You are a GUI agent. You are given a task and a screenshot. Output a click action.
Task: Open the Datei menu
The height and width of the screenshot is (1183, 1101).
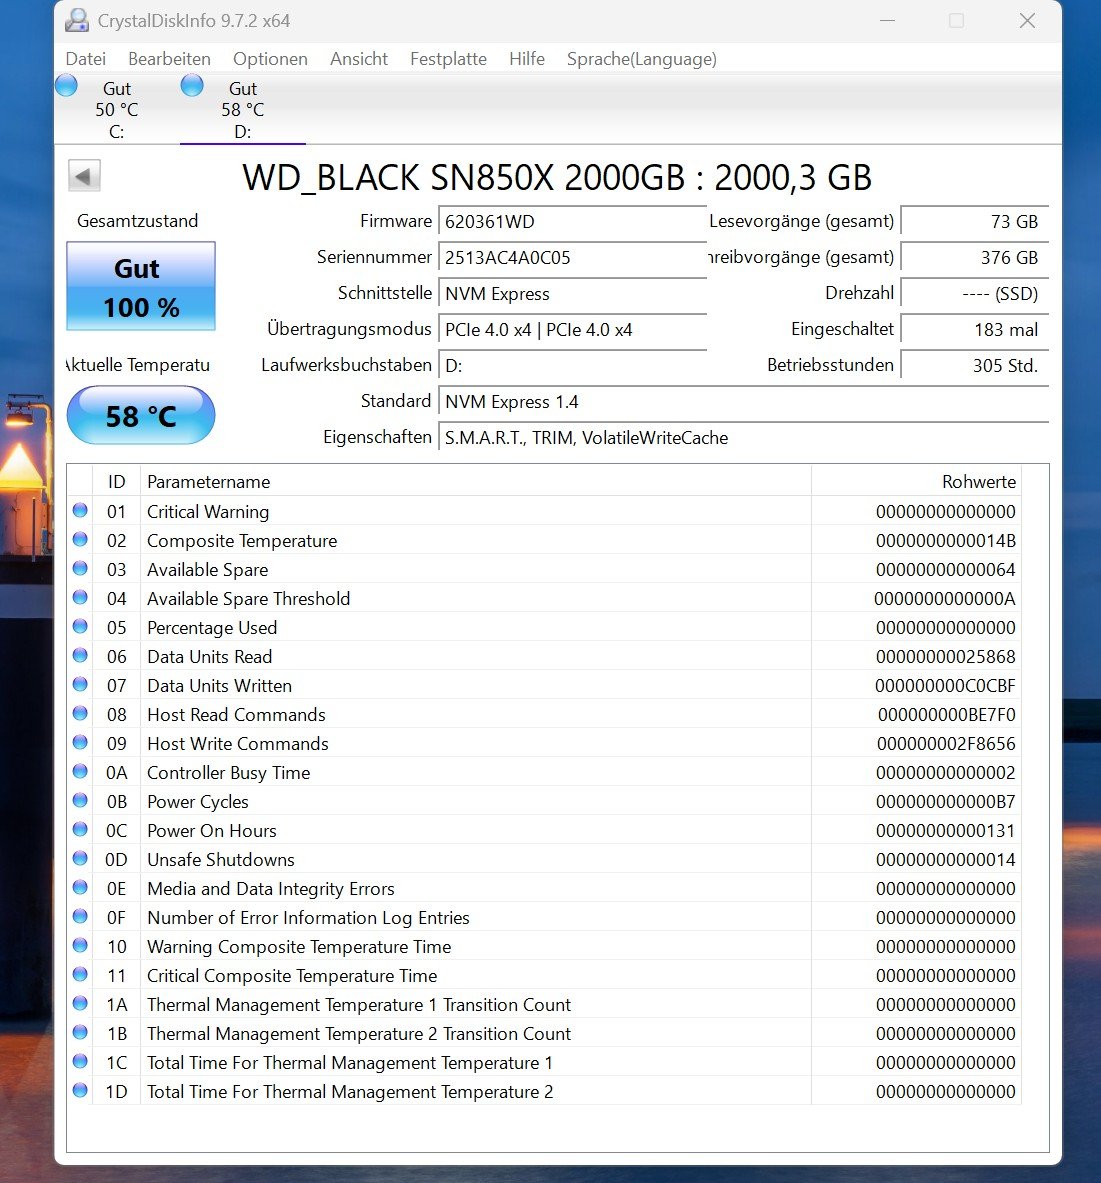[x=85, y=59]
